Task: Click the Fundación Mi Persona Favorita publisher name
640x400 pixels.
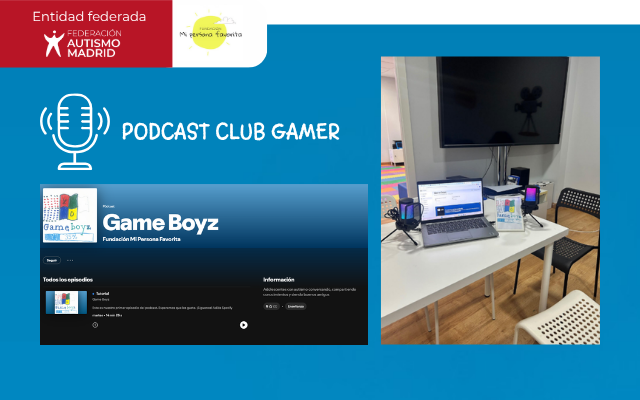Action: (141, 239)
